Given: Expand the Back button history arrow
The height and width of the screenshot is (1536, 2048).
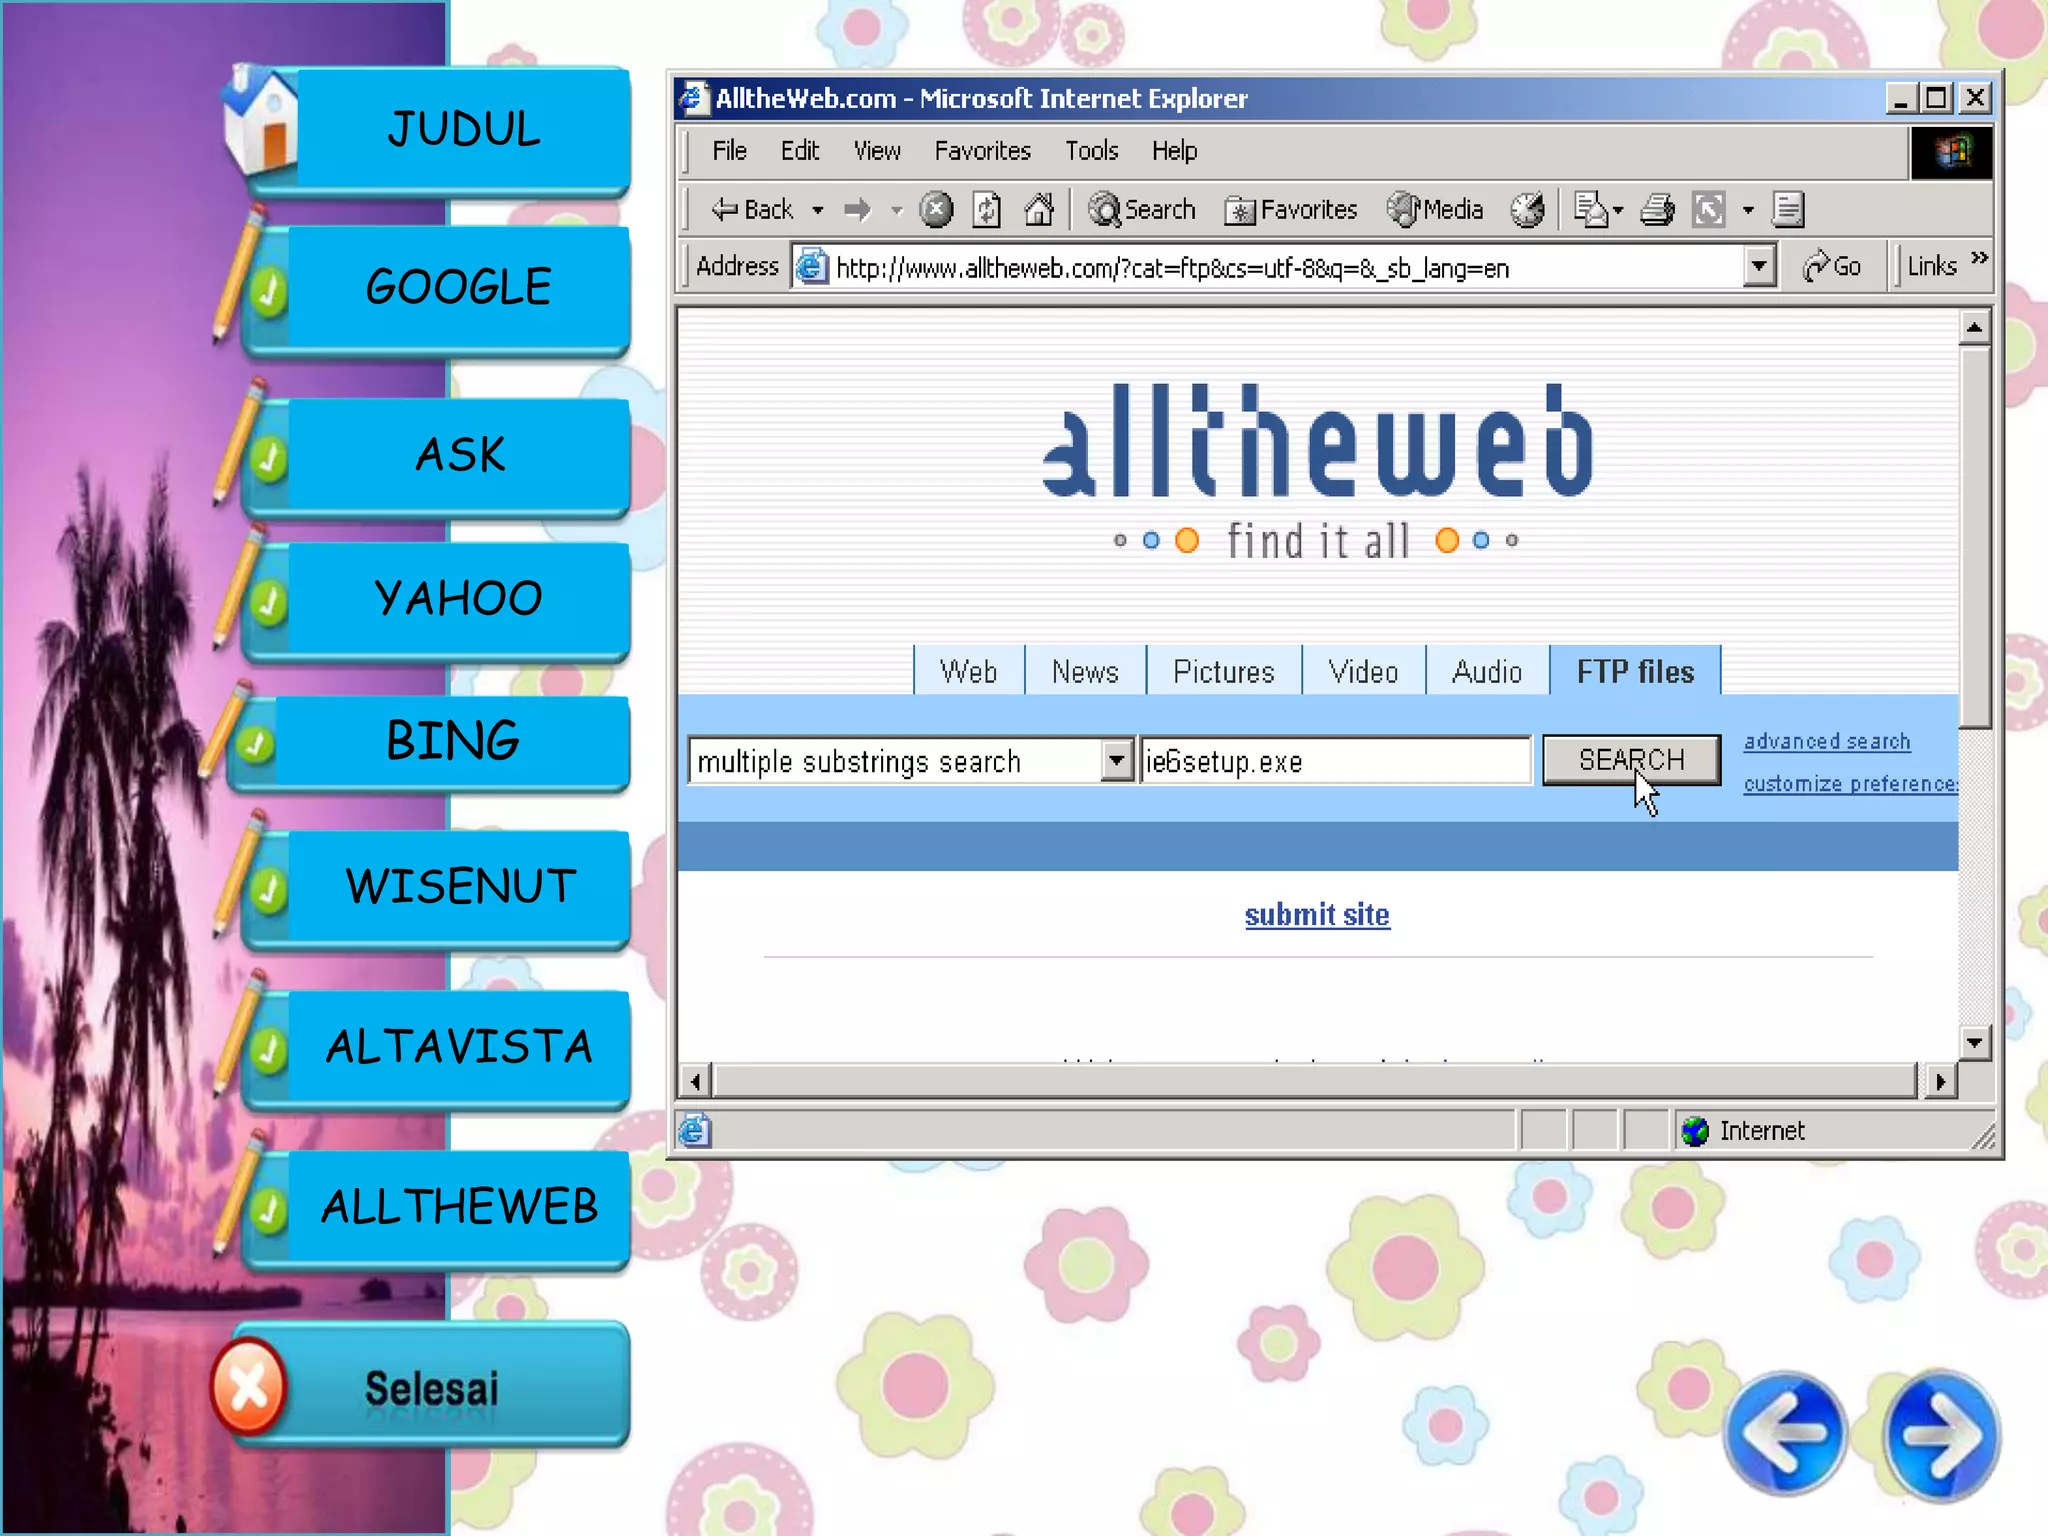Looking at the screenshot, I should tap(818, 210).
